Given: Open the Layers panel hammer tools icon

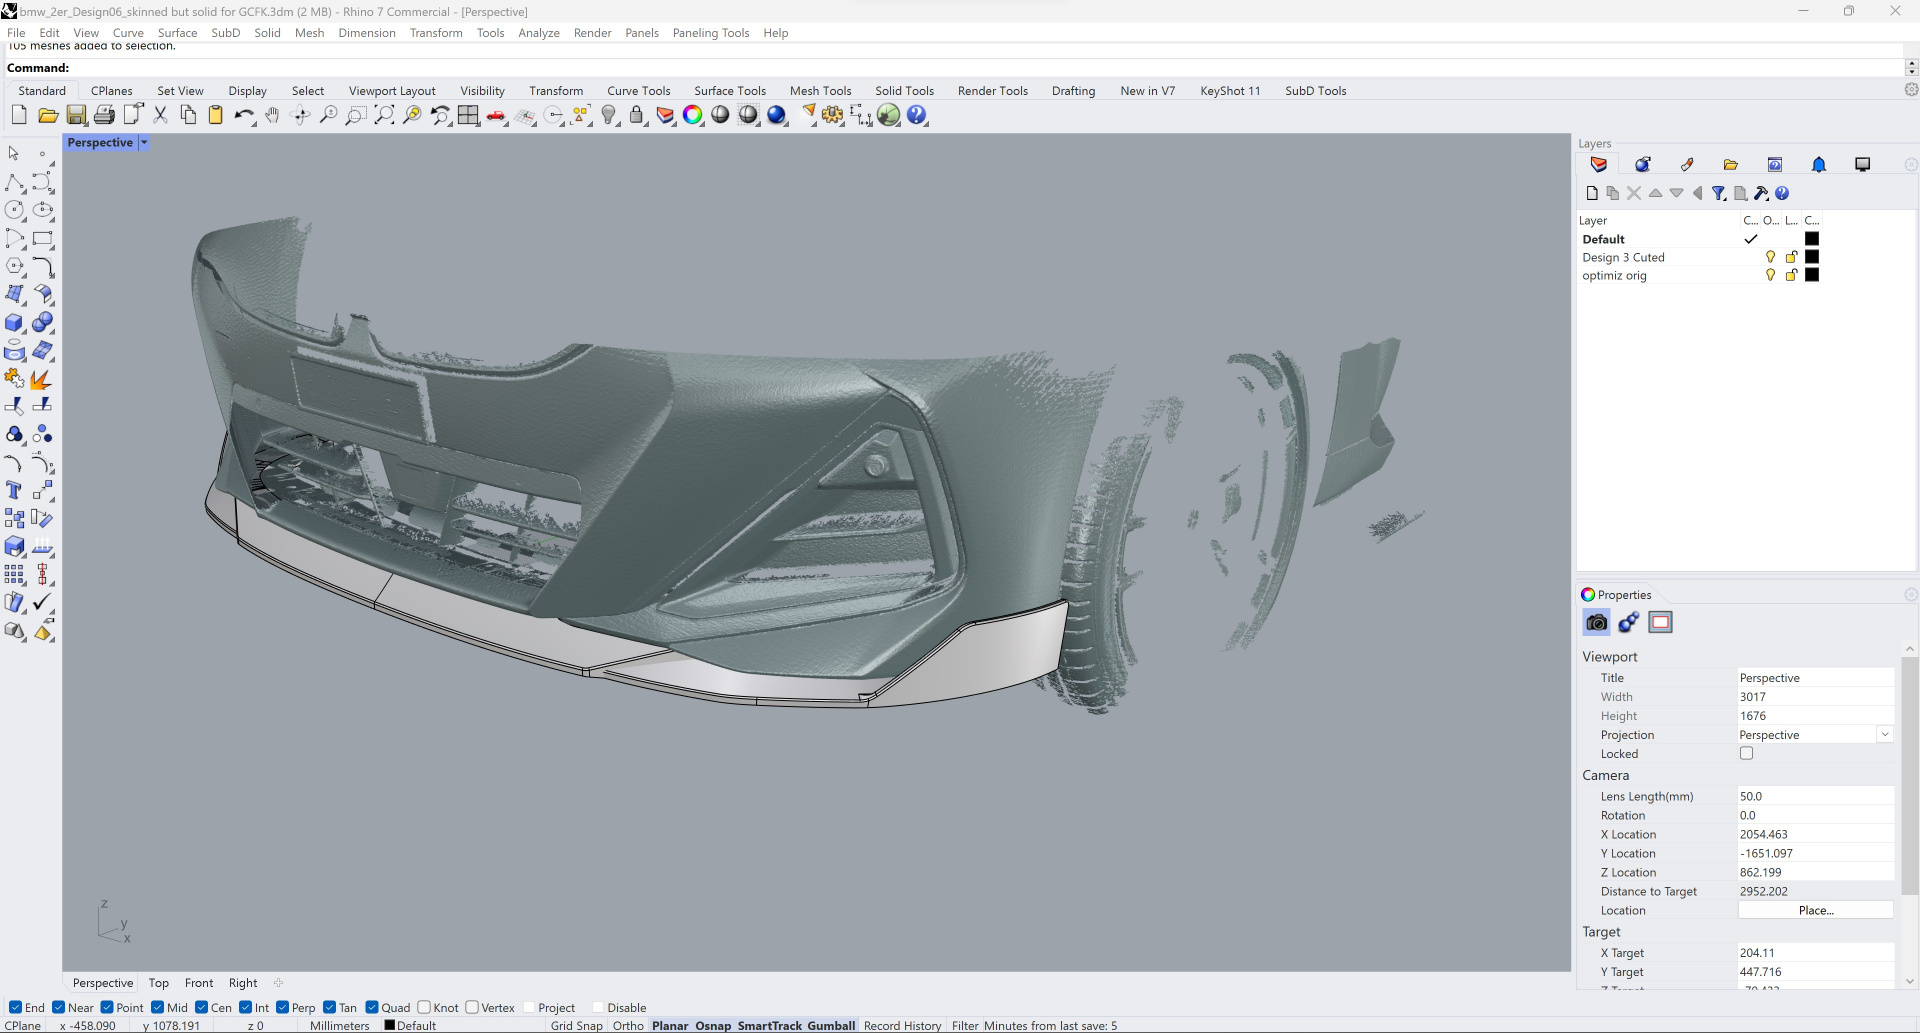Looking at the screenshot, I should point(1761,194).
